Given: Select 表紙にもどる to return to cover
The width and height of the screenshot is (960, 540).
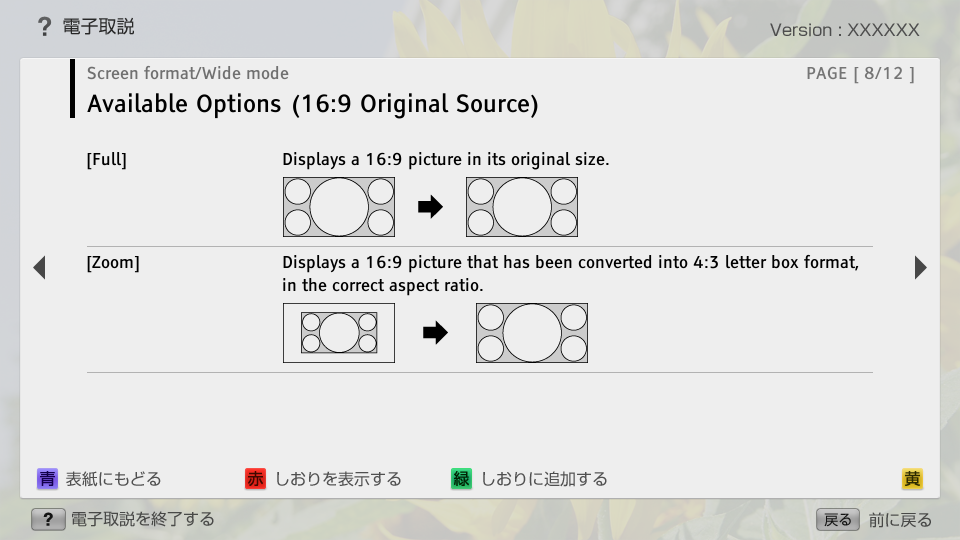Looking at the screenshot, I should point(112,479).
